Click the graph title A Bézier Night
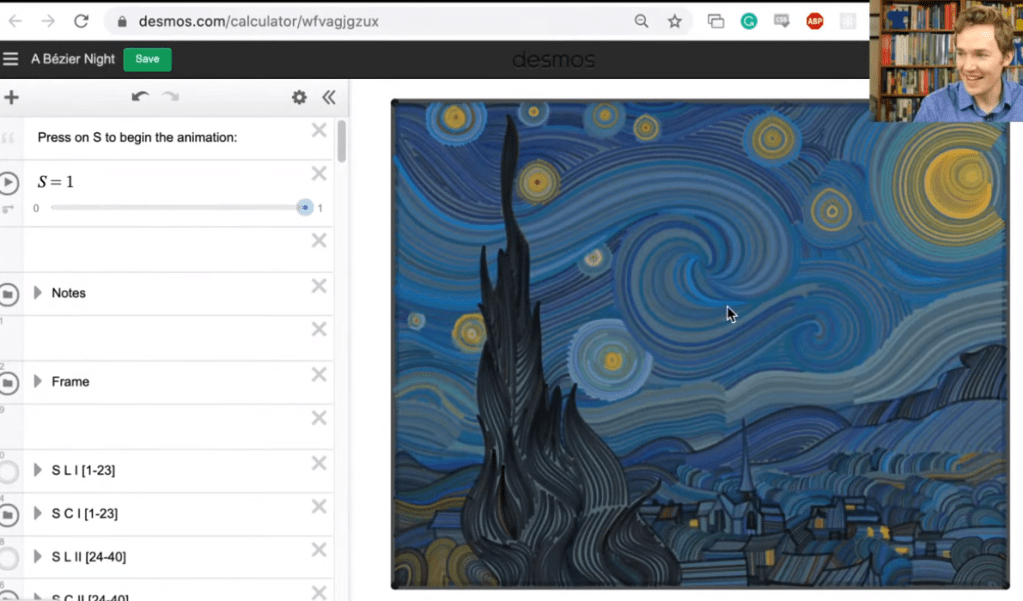The image size is (1023, 601). point(73,59)
